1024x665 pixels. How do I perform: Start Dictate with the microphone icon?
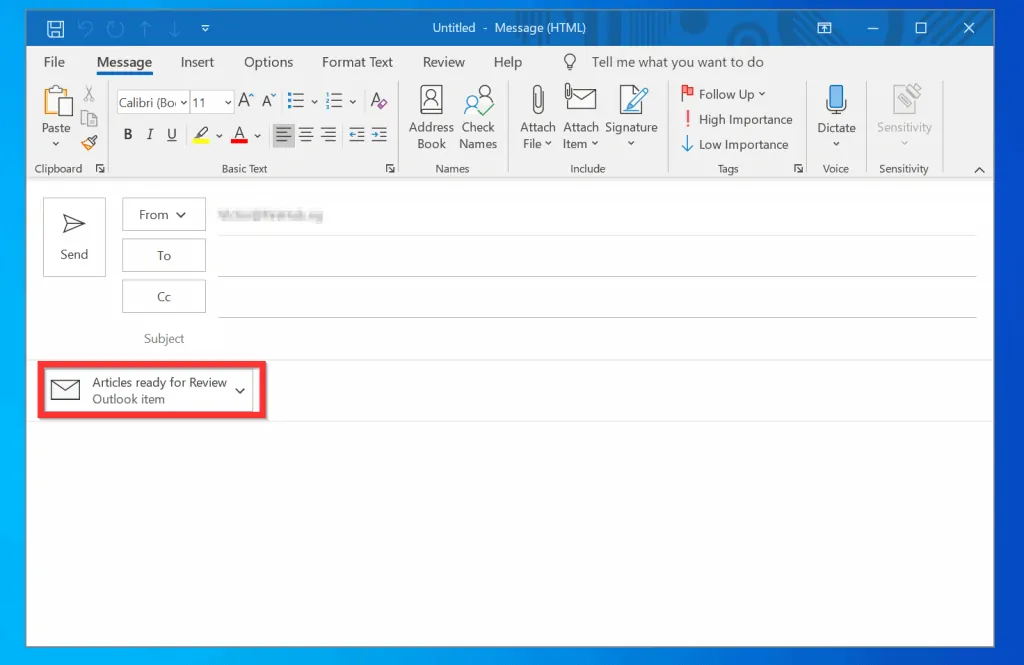(836, 102)
